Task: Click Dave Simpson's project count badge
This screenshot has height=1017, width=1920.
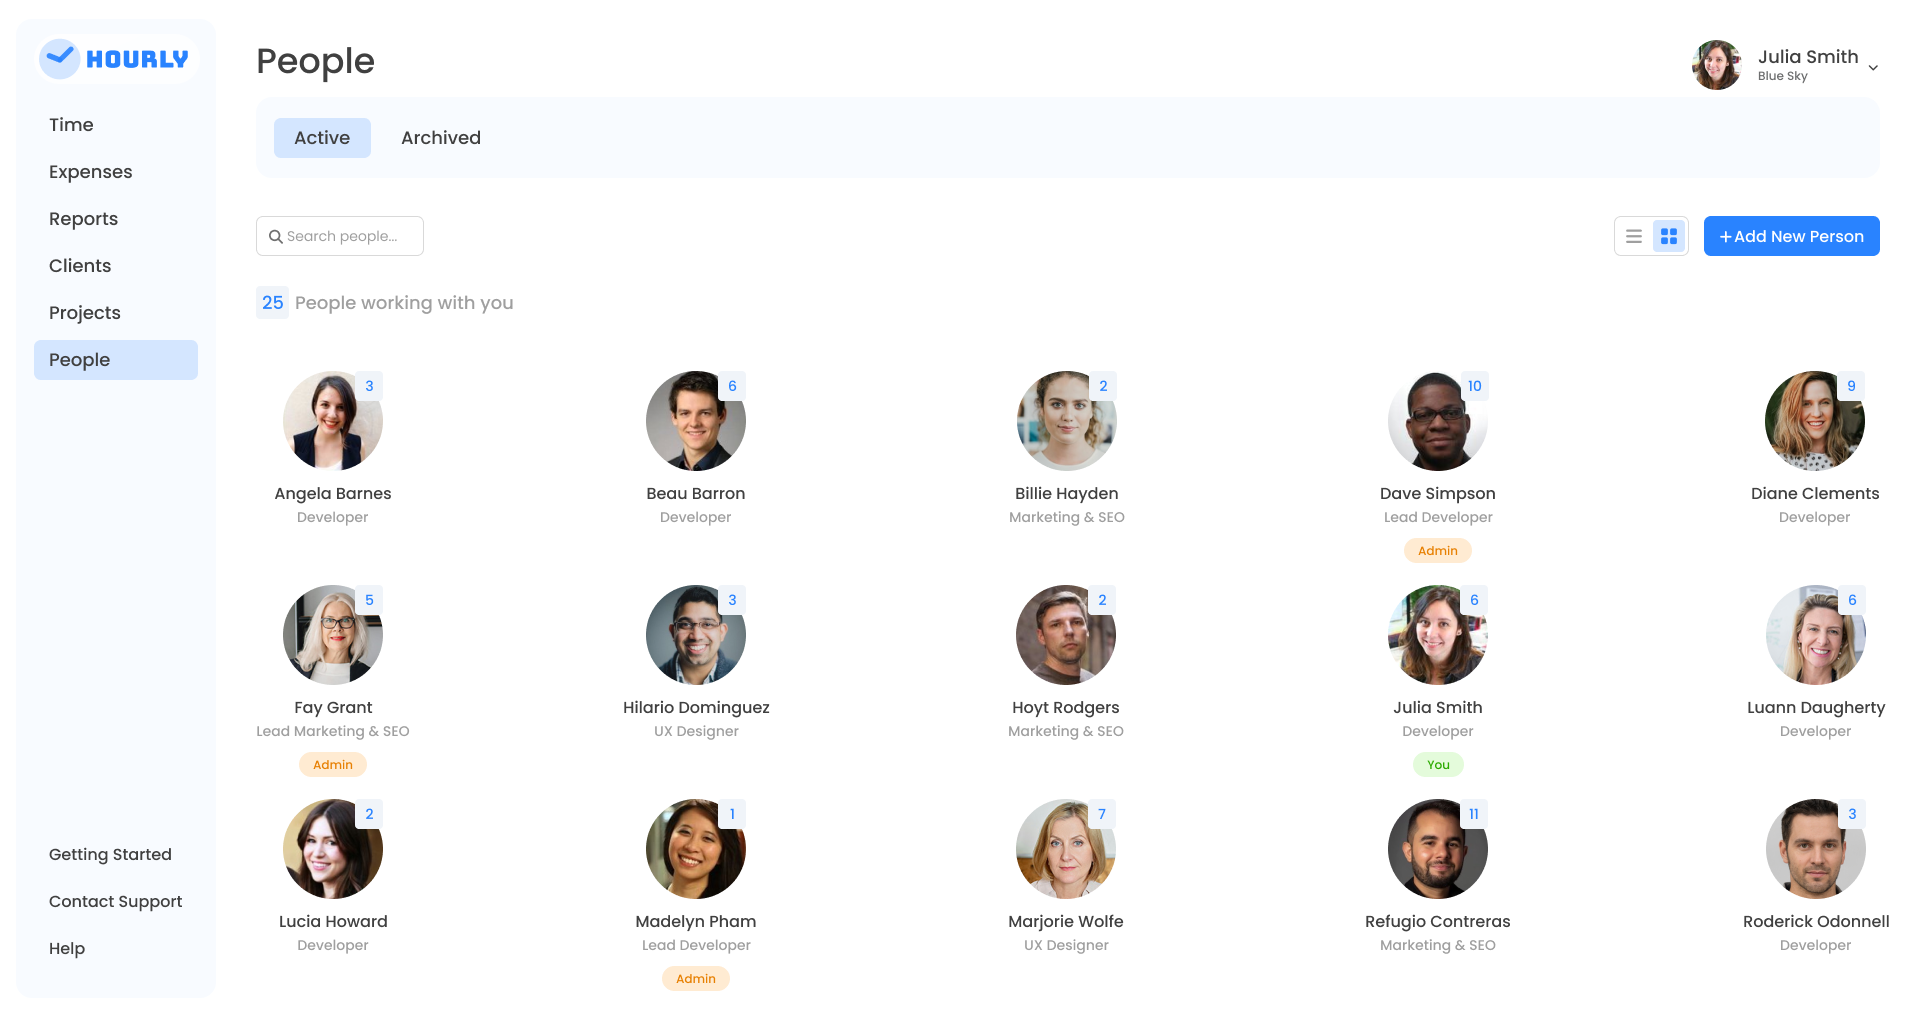Action: [1474, 386]
